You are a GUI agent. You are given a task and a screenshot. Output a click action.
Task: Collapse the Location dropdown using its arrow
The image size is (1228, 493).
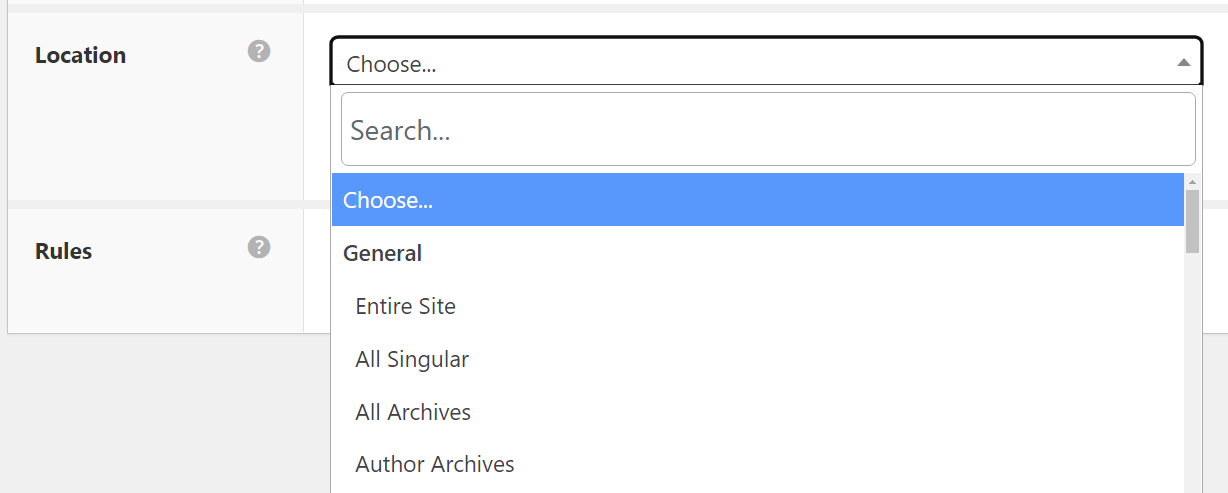[x=1184, y=63]
